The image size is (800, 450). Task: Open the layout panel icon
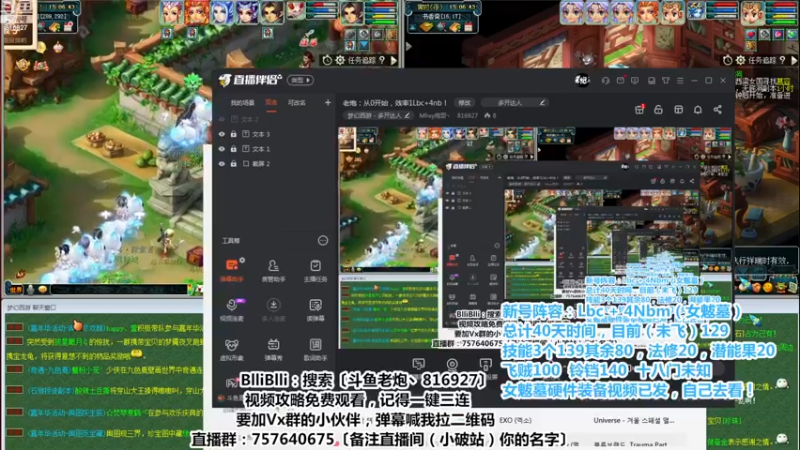tap(678, 109)
